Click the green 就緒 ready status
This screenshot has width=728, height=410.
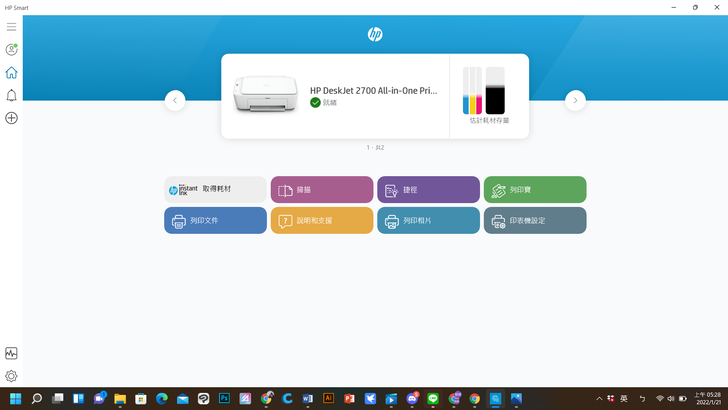click(x=324, y=103)
